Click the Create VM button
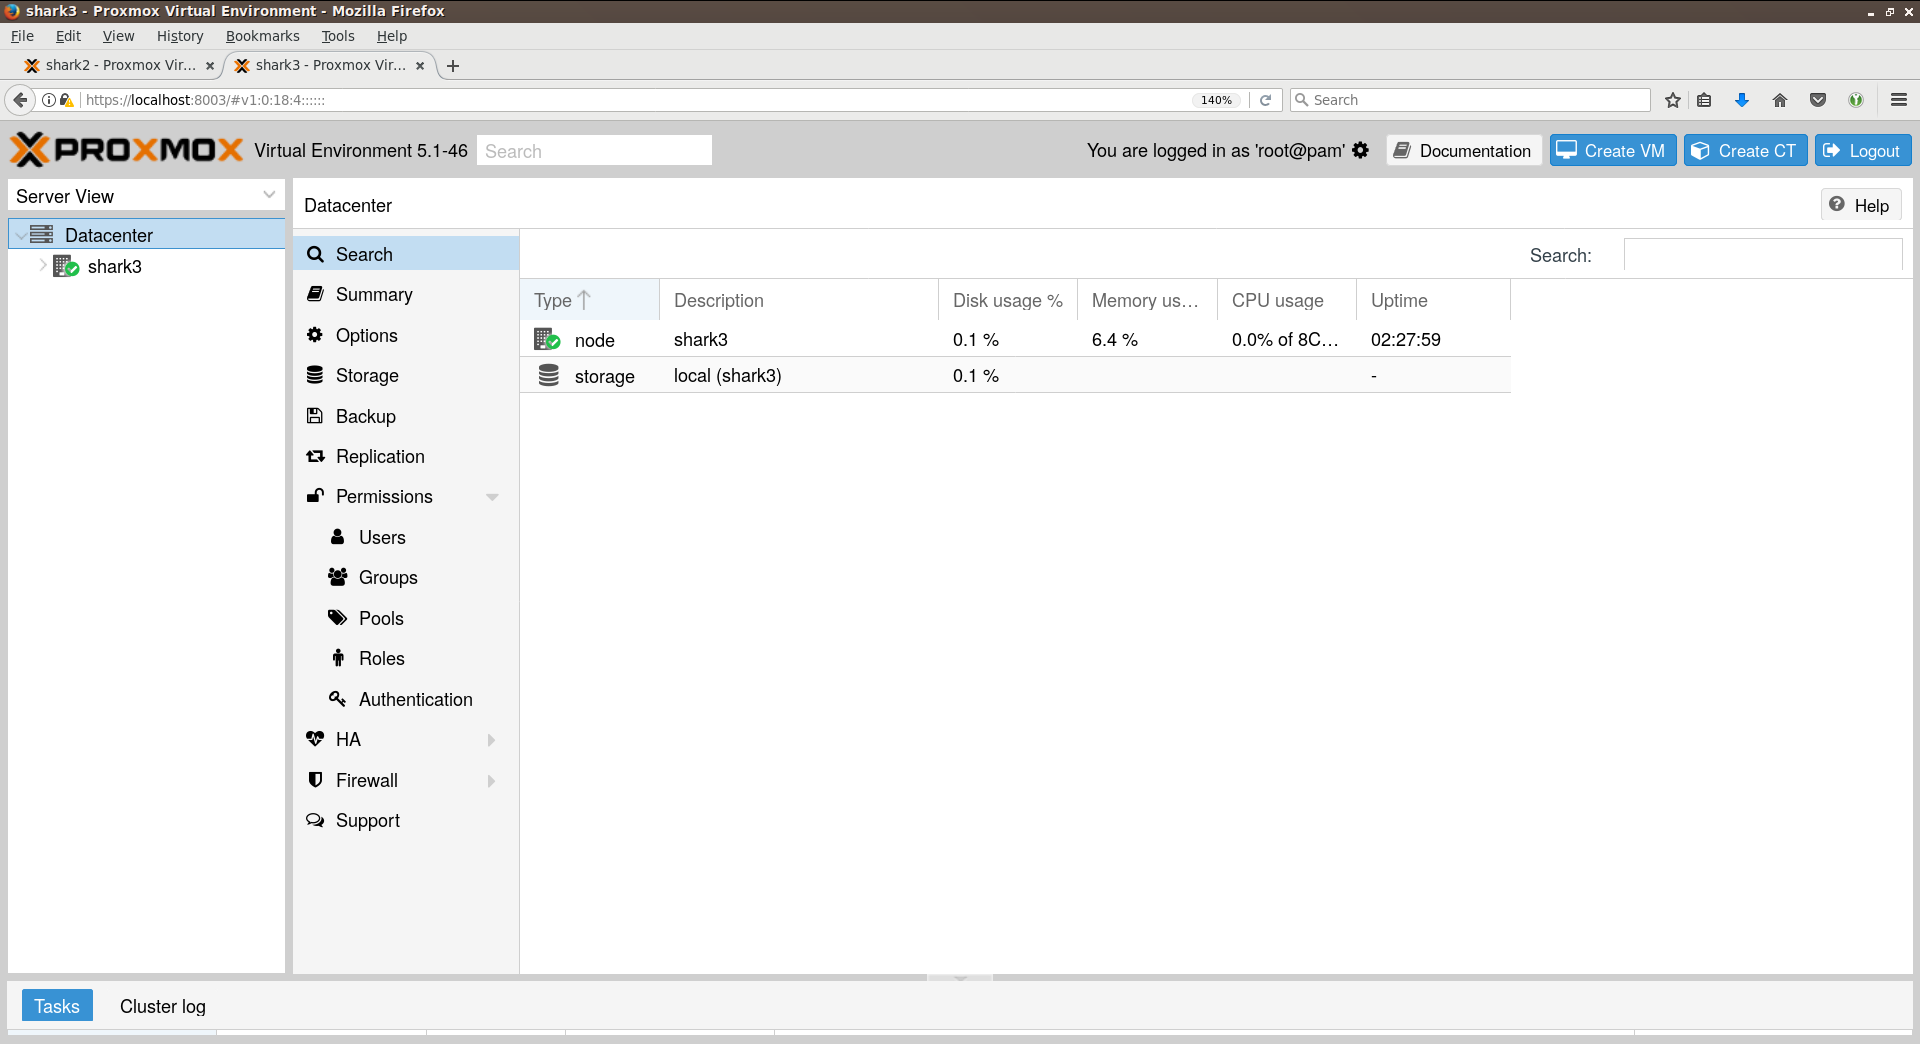The height and width of the screenshot is (1044, 1920). click(x=1612, y=150)
